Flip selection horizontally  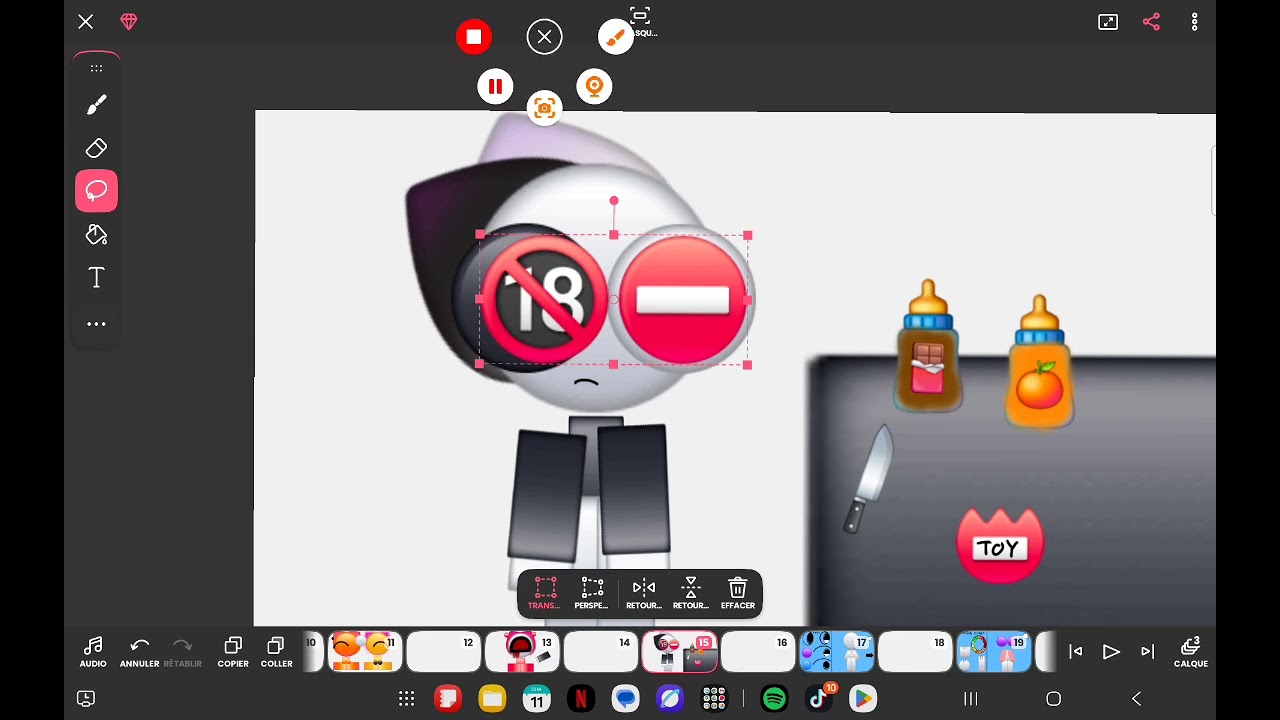click(643, 592)
